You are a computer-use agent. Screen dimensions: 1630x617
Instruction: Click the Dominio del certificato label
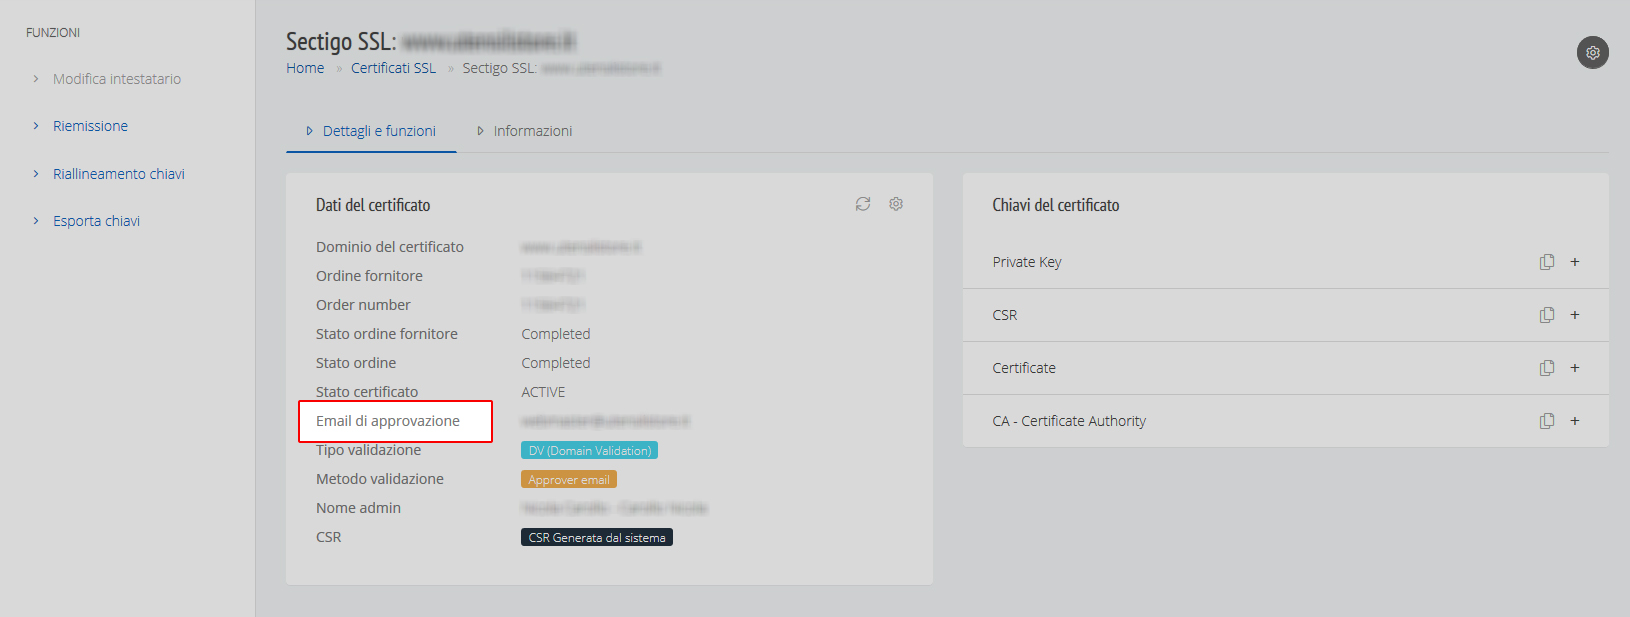tap(390, 247)
